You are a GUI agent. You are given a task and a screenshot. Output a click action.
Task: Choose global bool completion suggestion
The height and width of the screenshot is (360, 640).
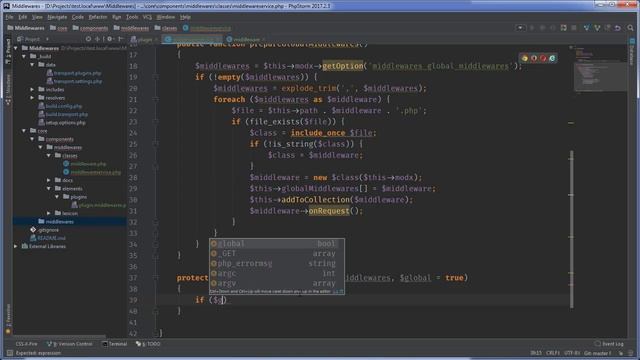tap(277, 244)
